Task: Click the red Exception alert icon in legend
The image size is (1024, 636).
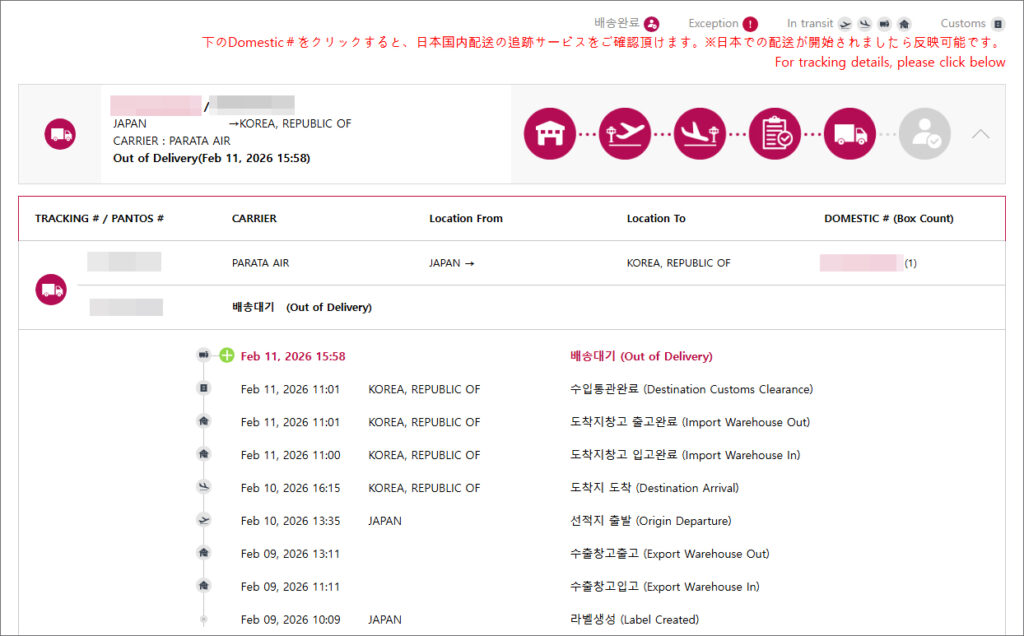Action: (x=750, y=24)
